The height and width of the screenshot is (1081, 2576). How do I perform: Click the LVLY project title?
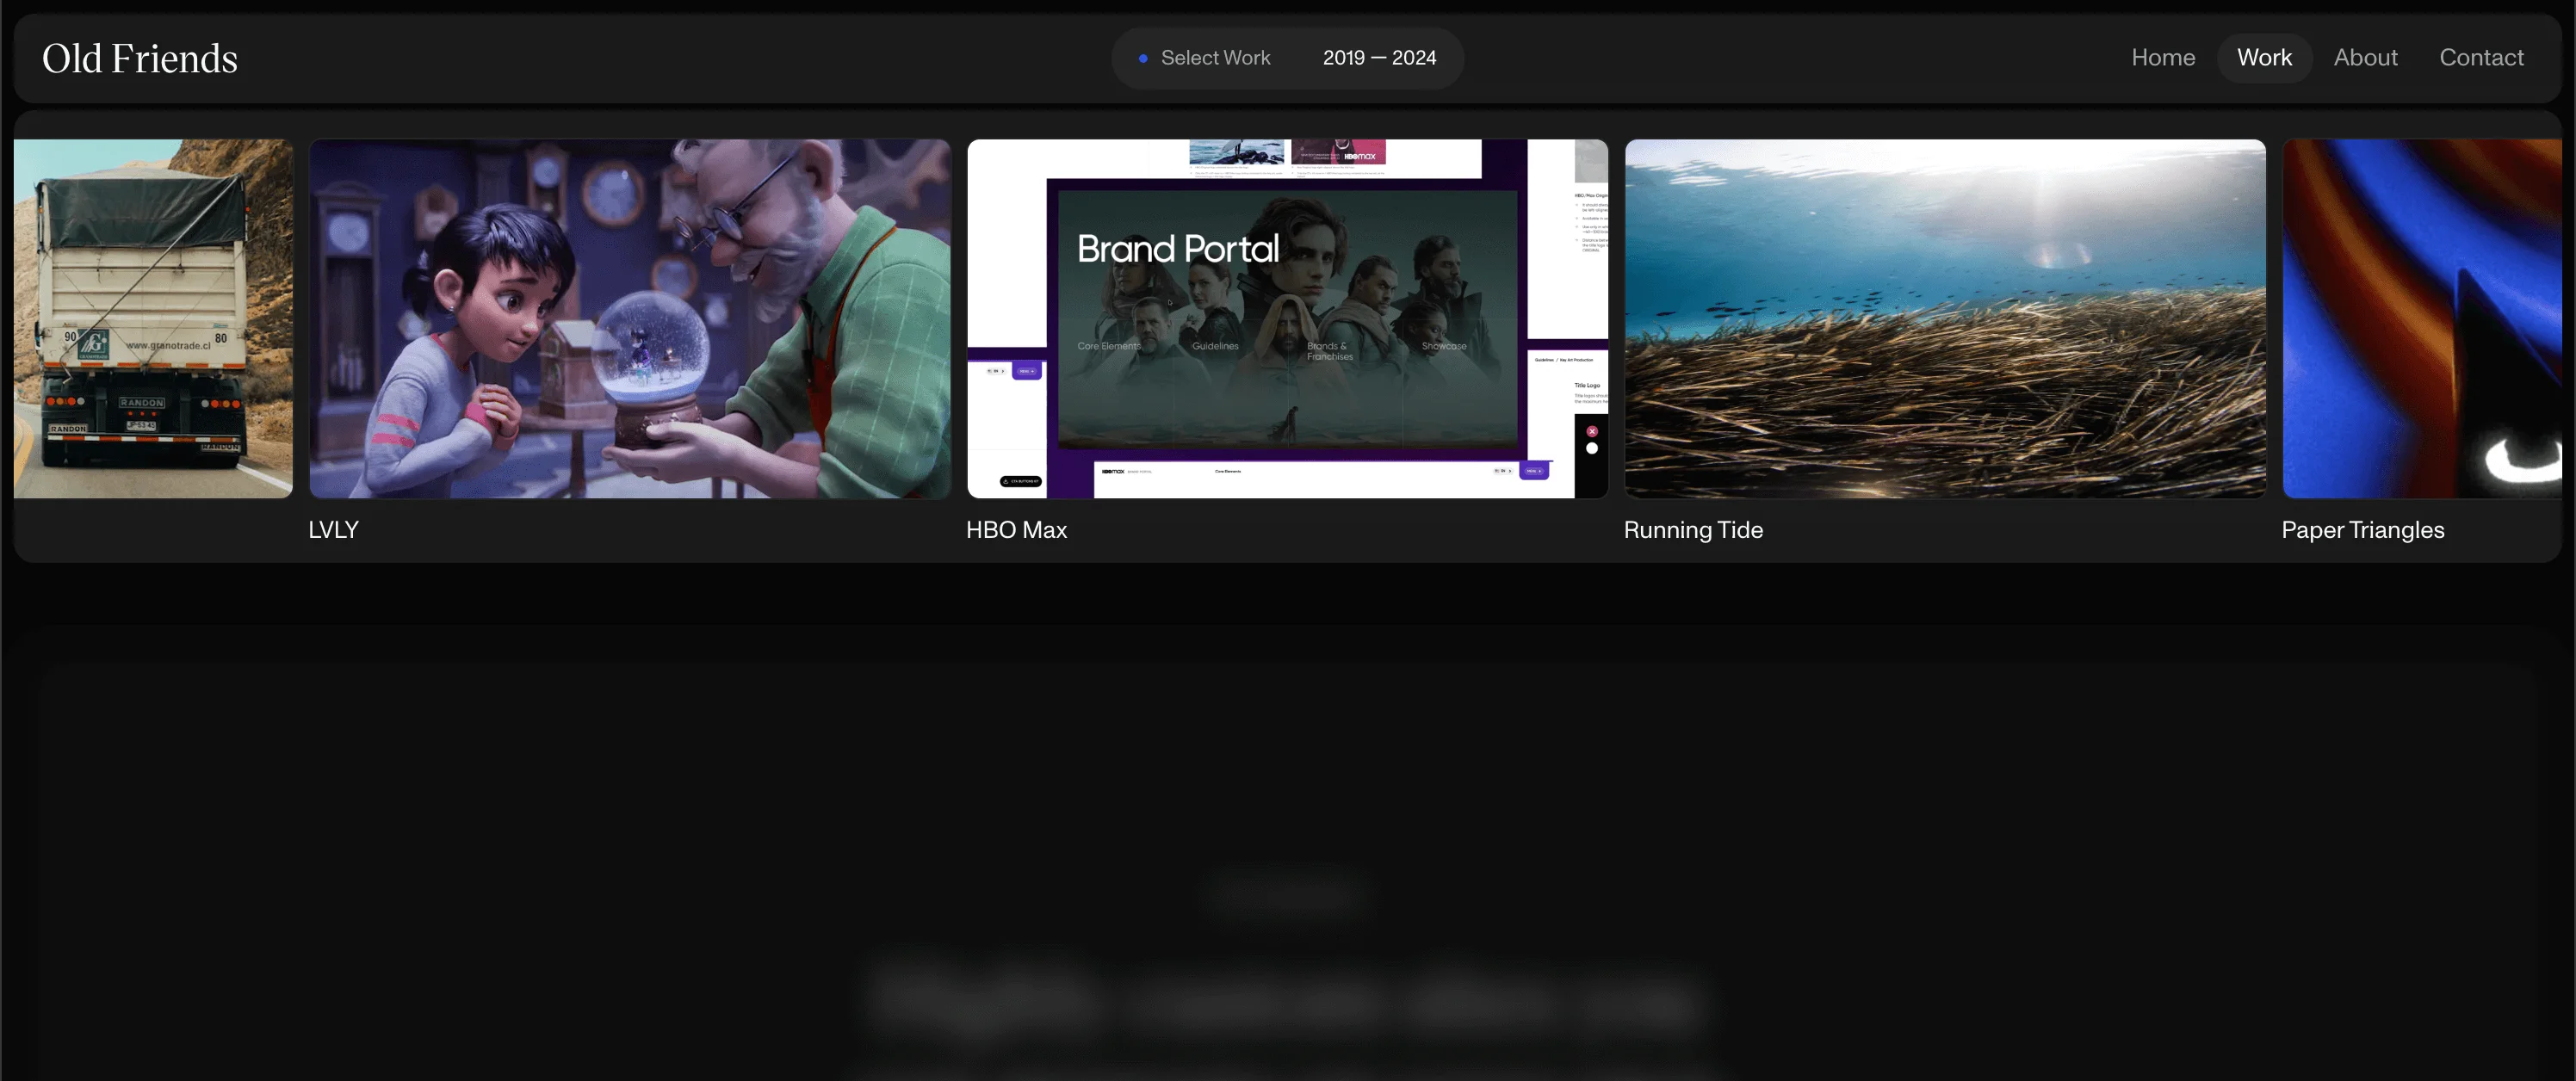[333, 530]
